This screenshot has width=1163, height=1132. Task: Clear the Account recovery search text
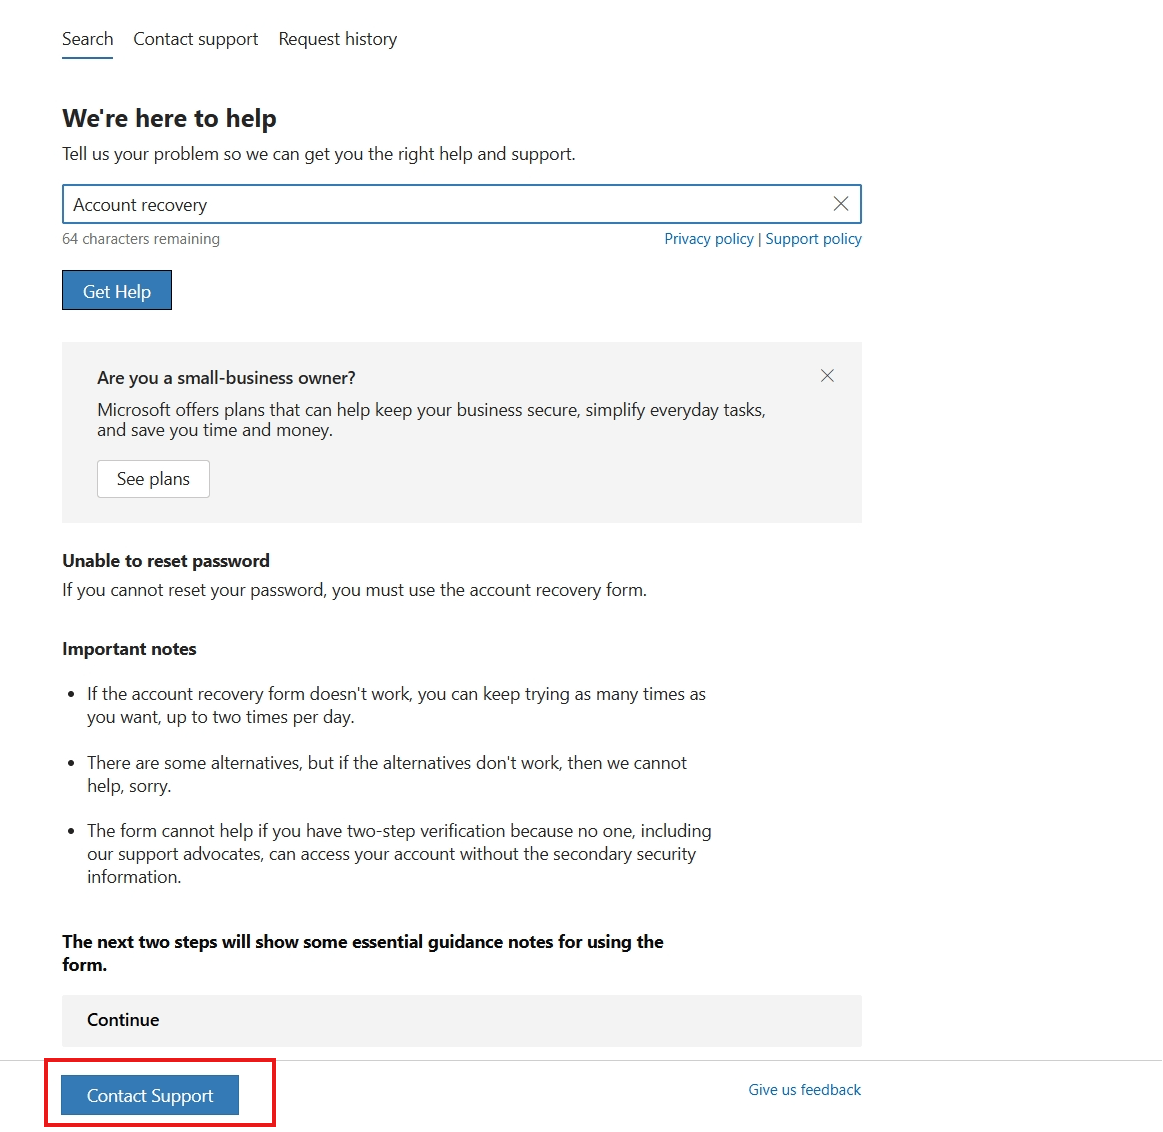coord(841,204)
